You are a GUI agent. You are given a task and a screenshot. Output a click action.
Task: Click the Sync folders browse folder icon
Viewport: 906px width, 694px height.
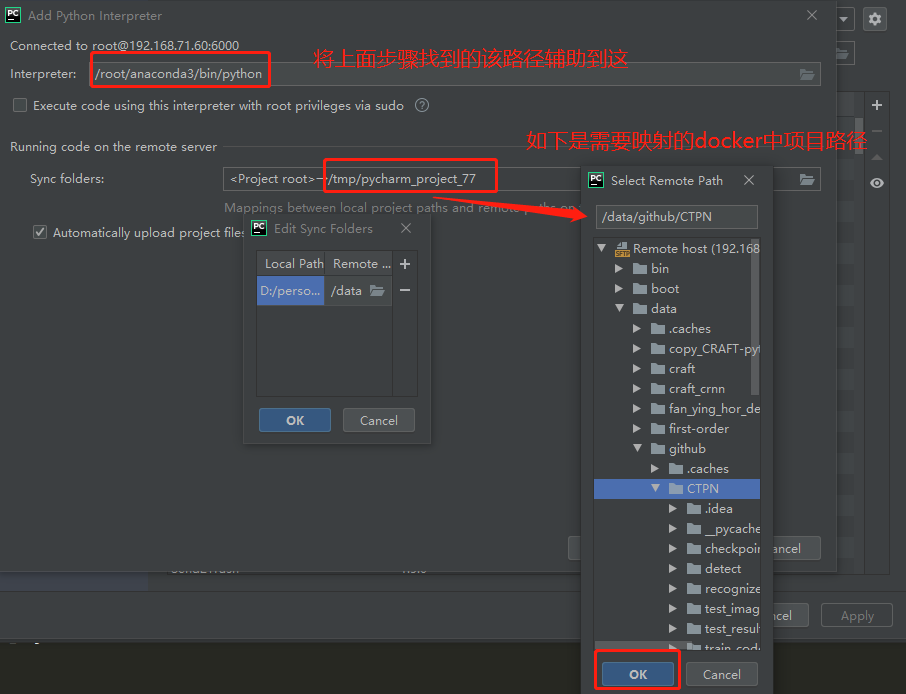pos(807,180)
